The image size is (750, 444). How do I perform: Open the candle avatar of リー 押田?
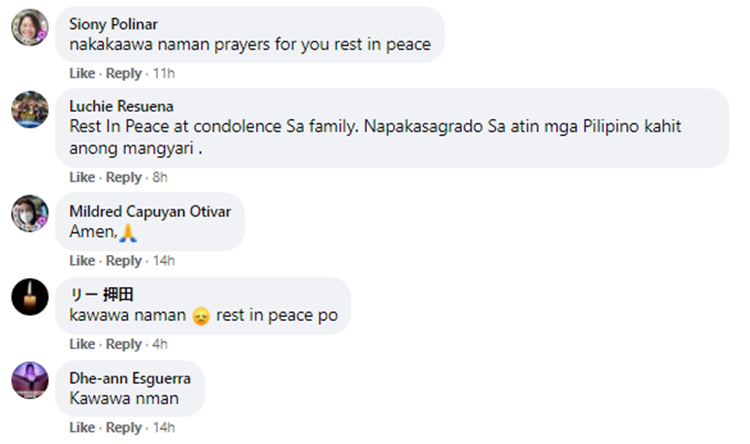coord(30,297)
